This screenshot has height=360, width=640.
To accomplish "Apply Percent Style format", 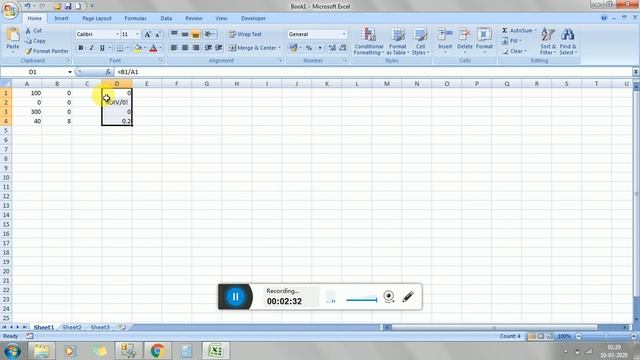I will pos(309,48).
